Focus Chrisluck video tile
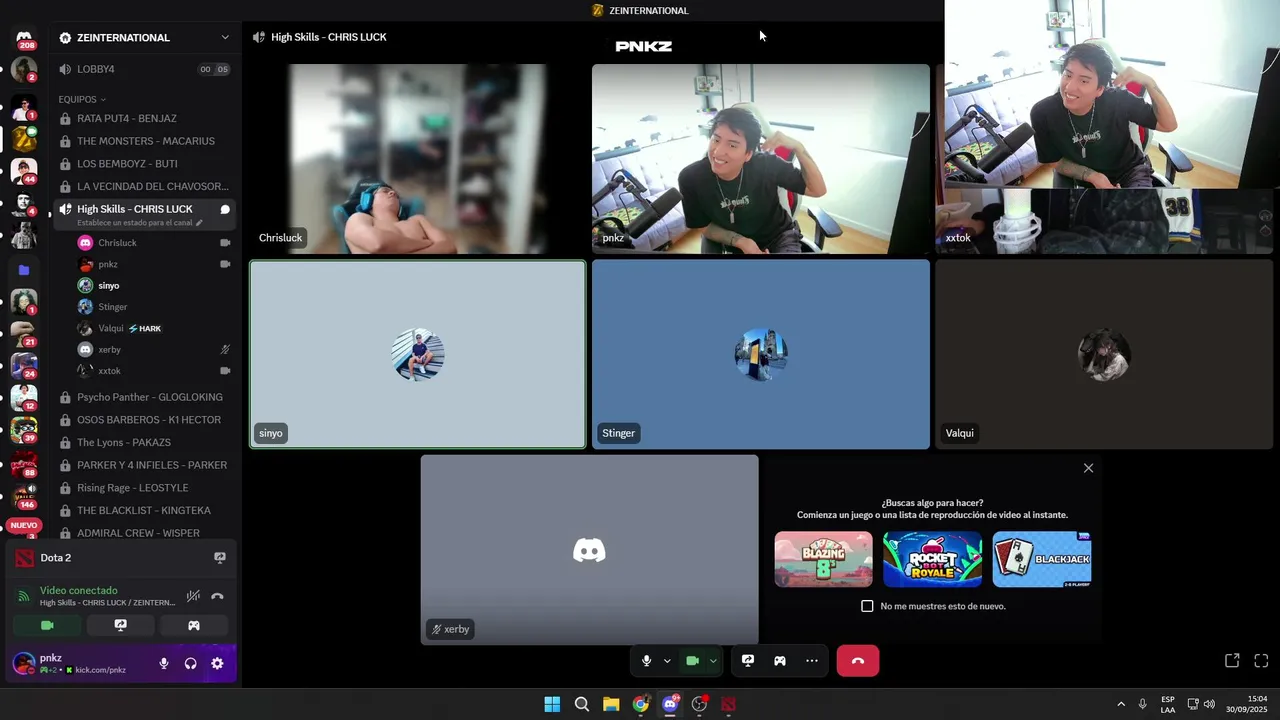 click(417, 159)
